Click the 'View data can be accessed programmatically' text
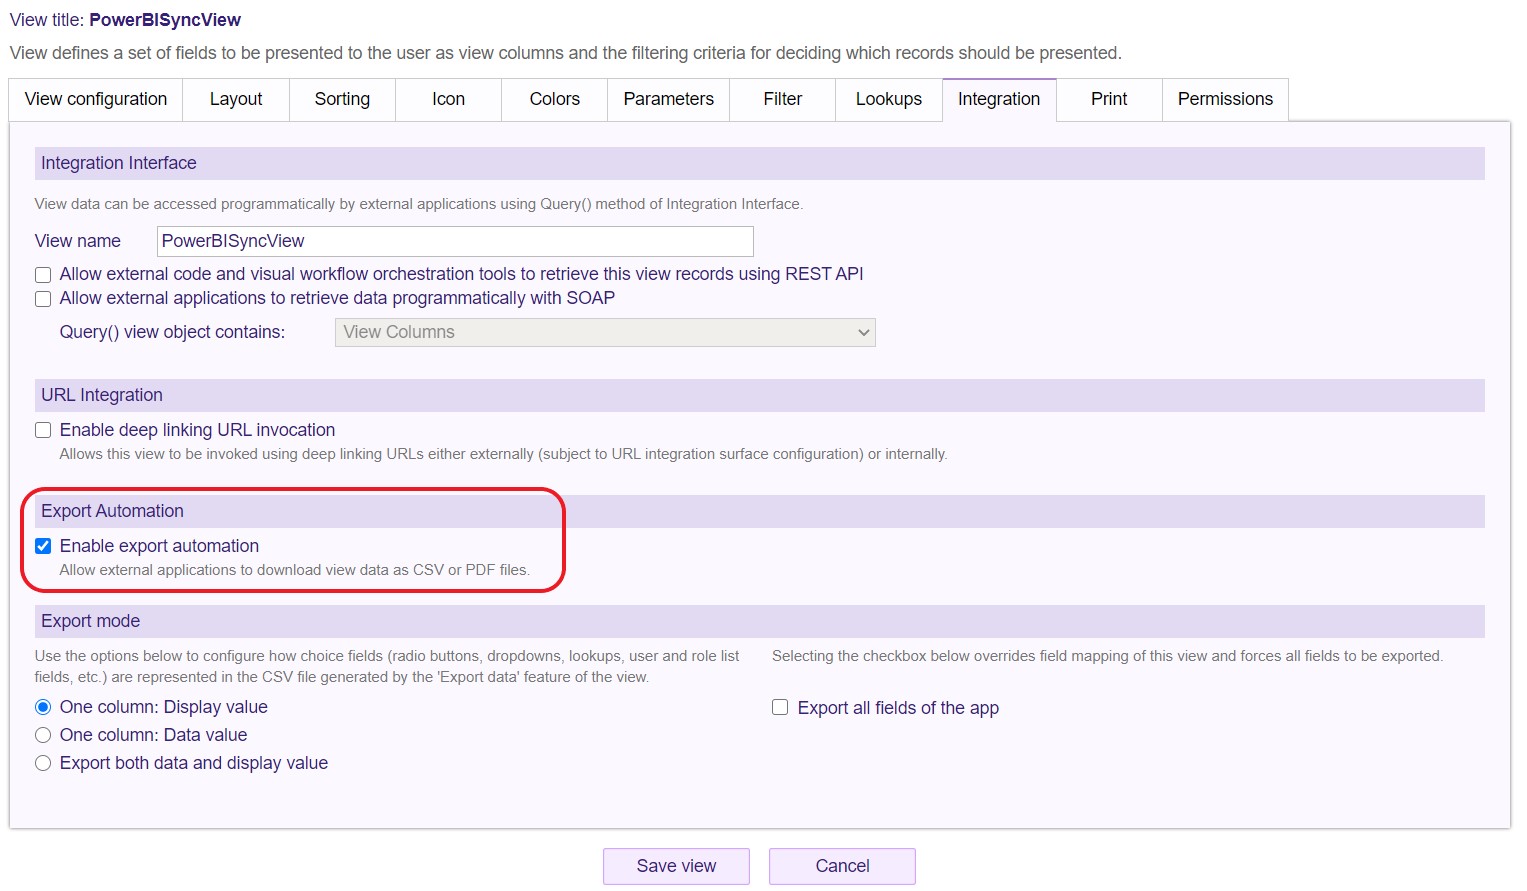1527x891 pixels. 418,204
